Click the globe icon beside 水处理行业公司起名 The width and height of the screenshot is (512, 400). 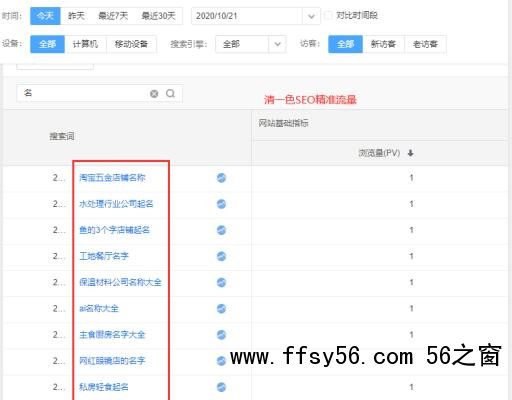221,204
